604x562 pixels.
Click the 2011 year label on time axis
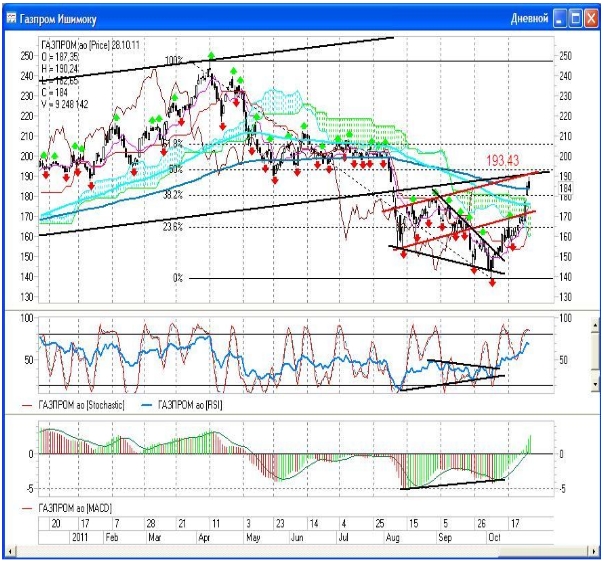tap(80, 537)
